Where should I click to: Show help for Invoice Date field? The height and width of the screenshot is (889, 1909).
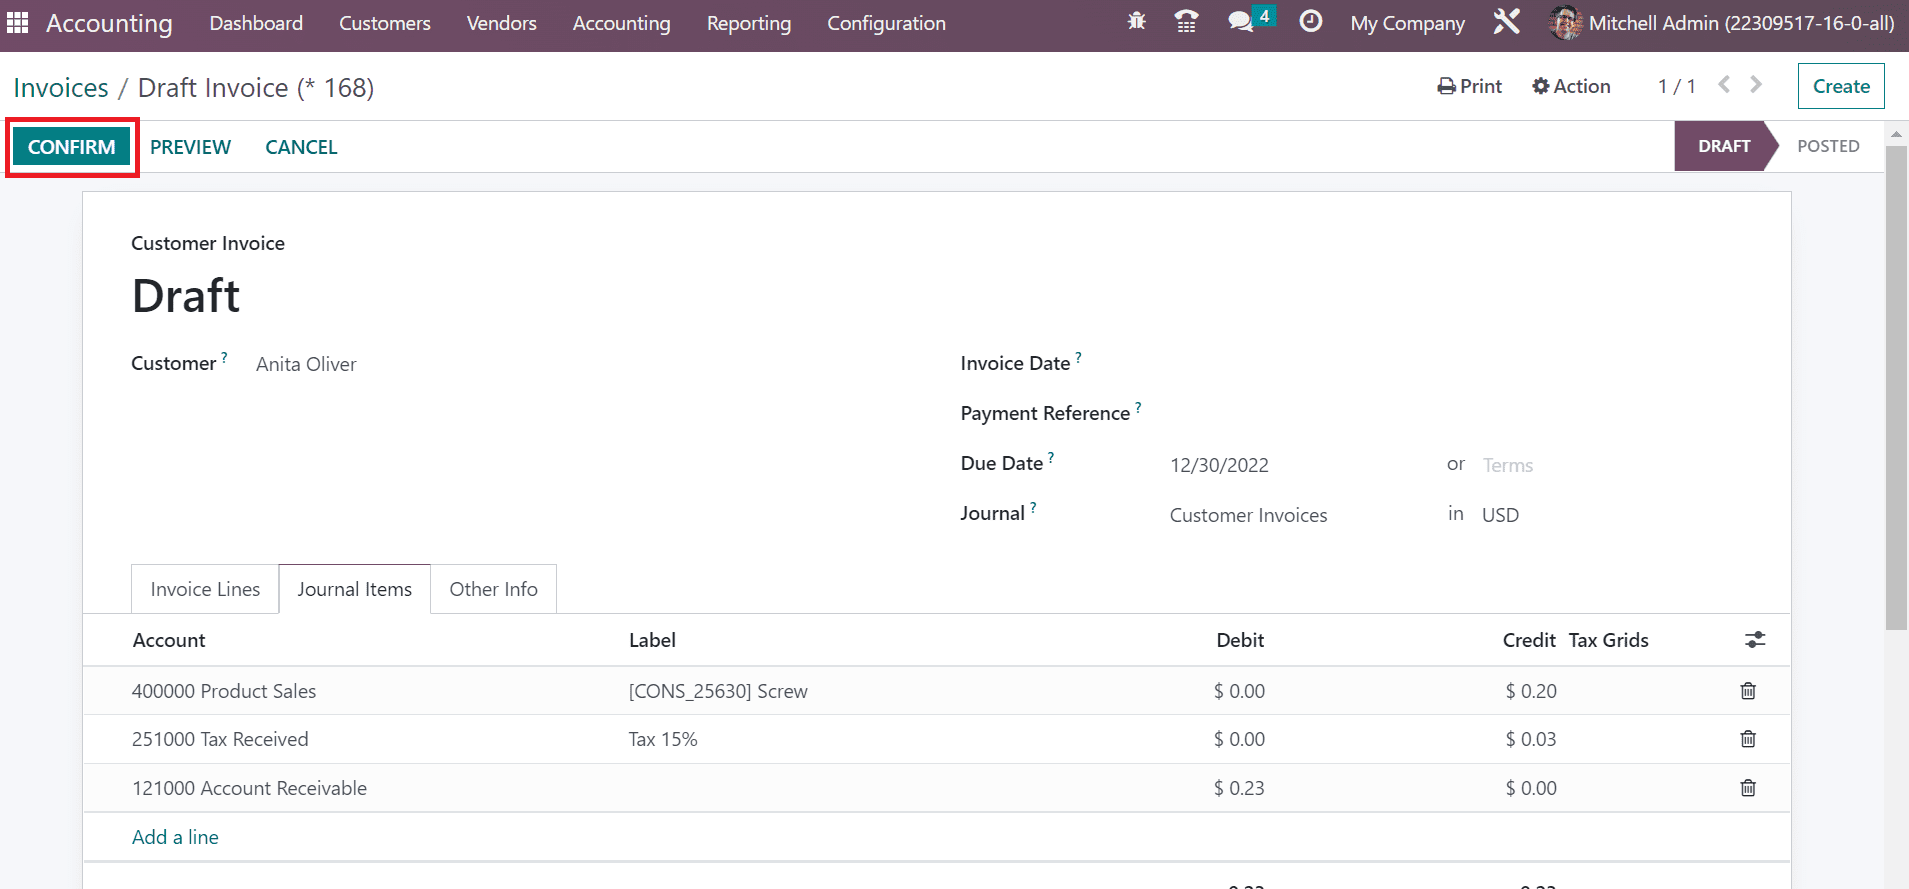coord(1078,357)
